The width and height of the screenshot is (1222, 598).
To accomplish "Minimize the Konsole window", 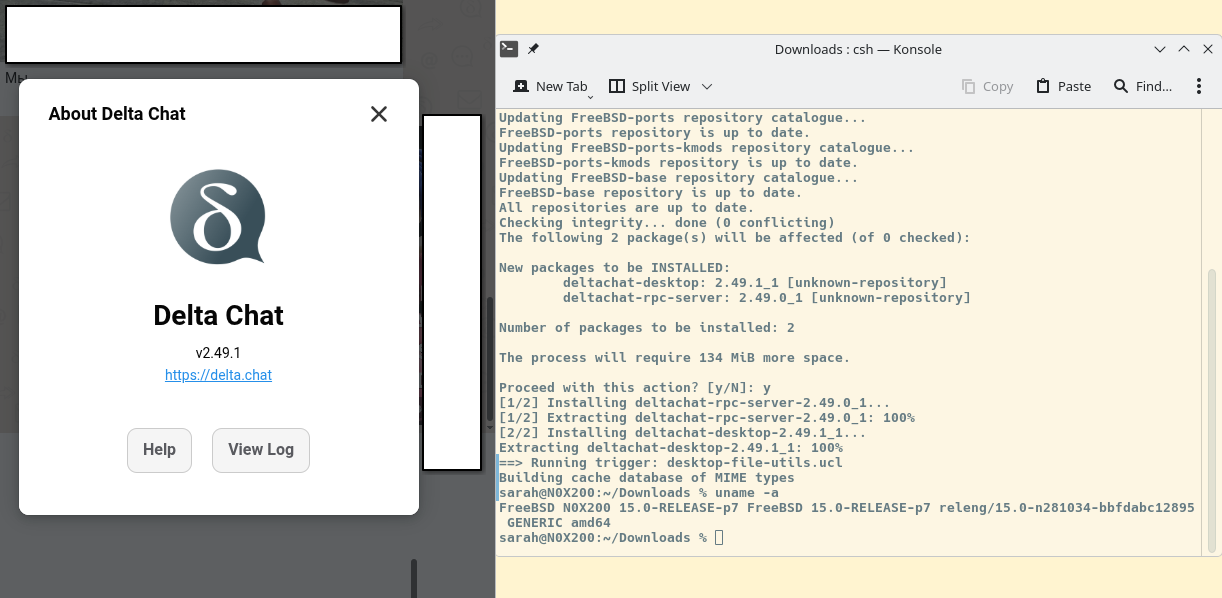I will pyautogui.click(x=1160, y=49).
